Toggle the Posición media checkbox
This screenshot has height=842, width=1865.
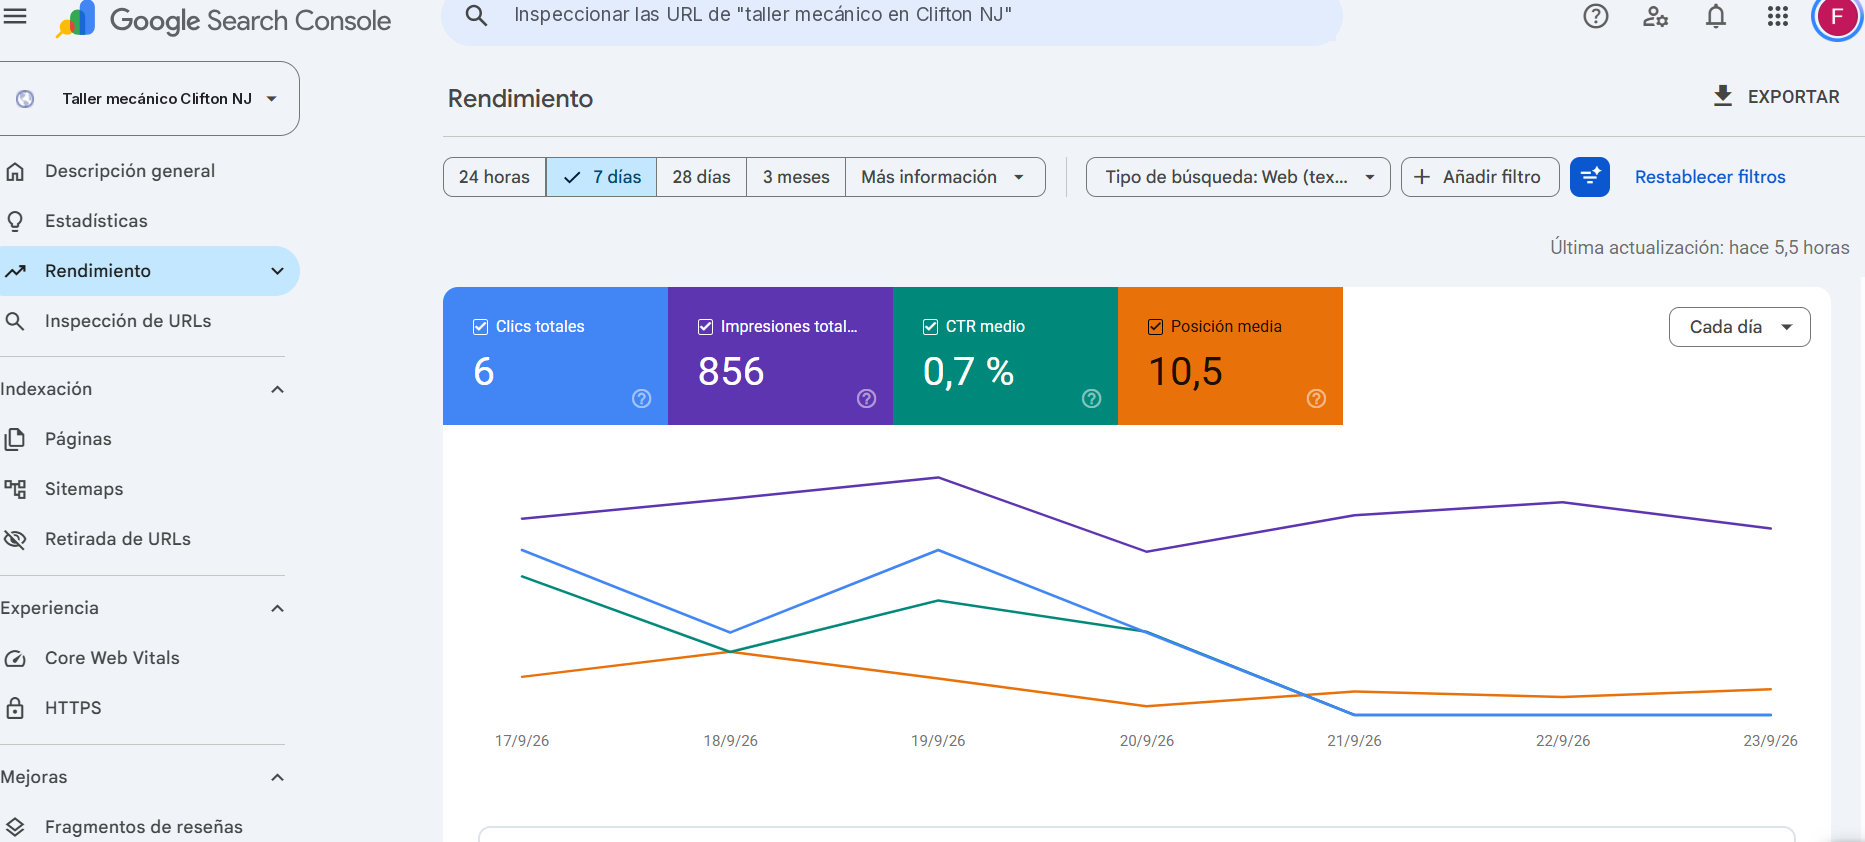click(x=1155, y=327)
